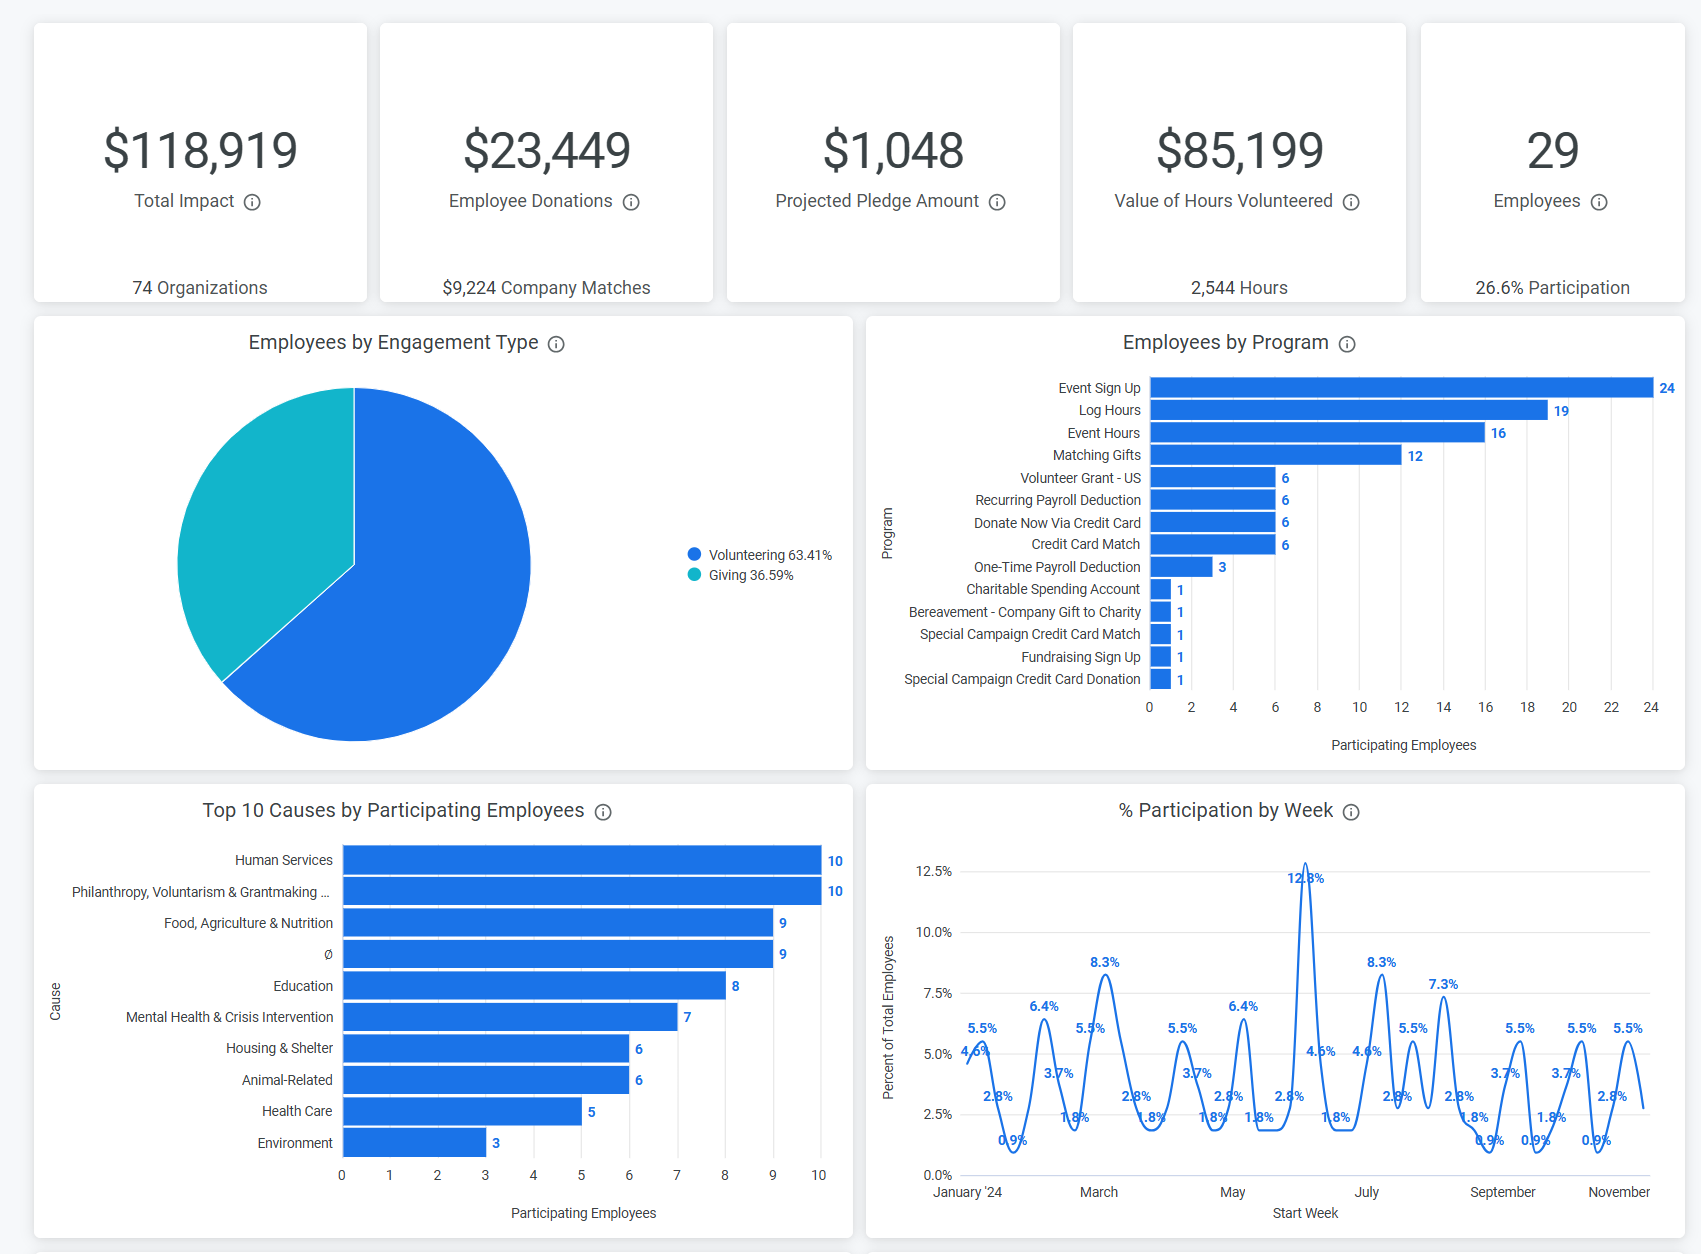Click the 12.8% peak on participation line

1305,866
